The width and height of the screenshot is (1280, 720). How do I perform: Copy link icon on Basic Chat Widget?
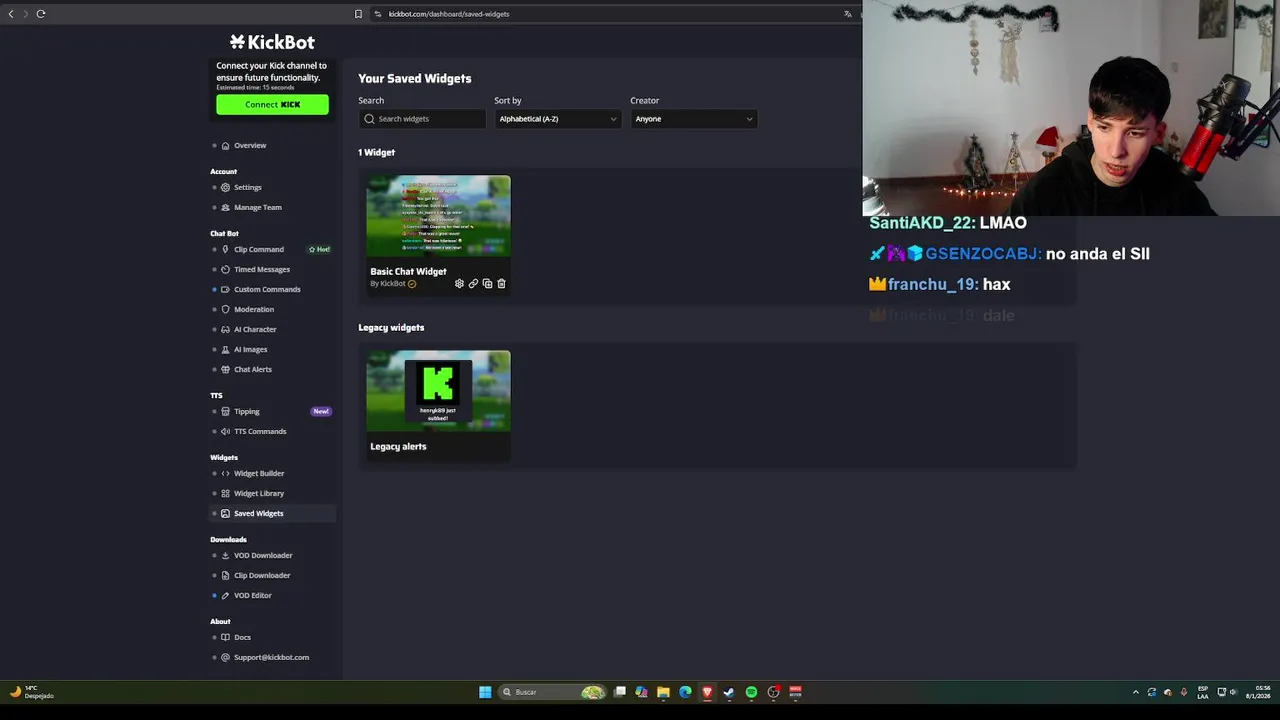pyautogui.click(x=473, y=284)
